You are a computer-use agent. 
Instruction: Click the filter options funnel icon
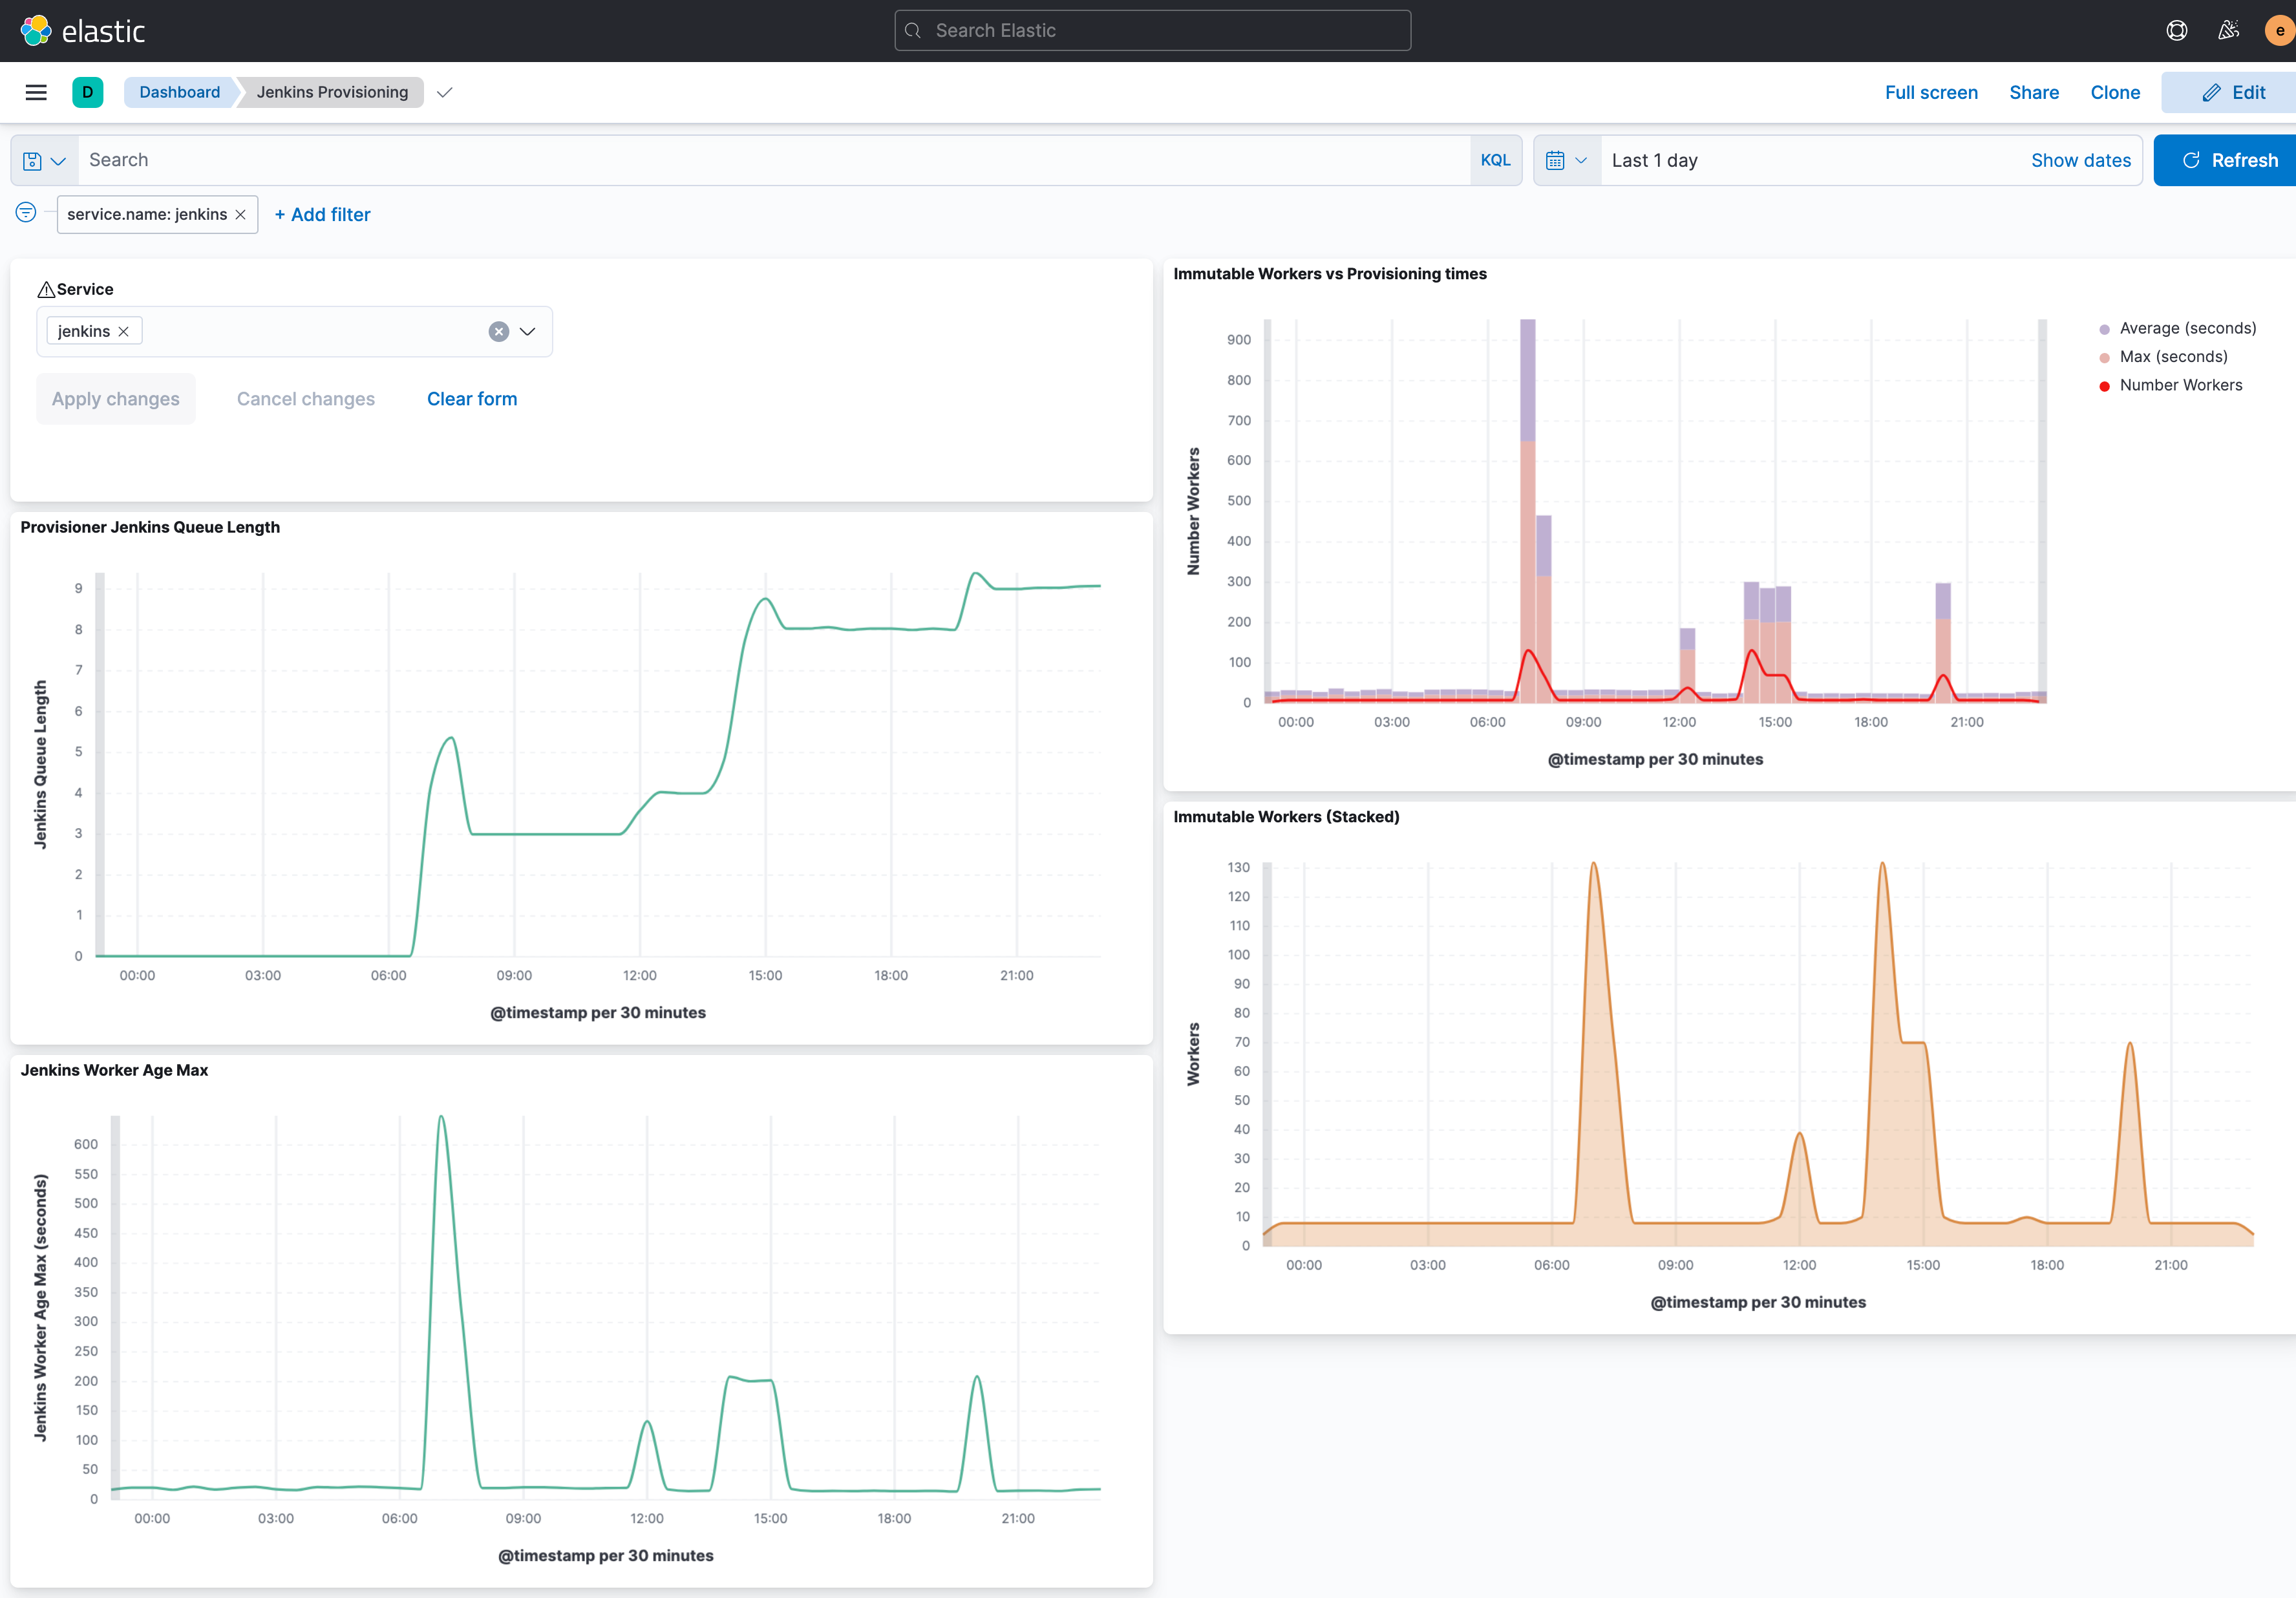[26, 213]
